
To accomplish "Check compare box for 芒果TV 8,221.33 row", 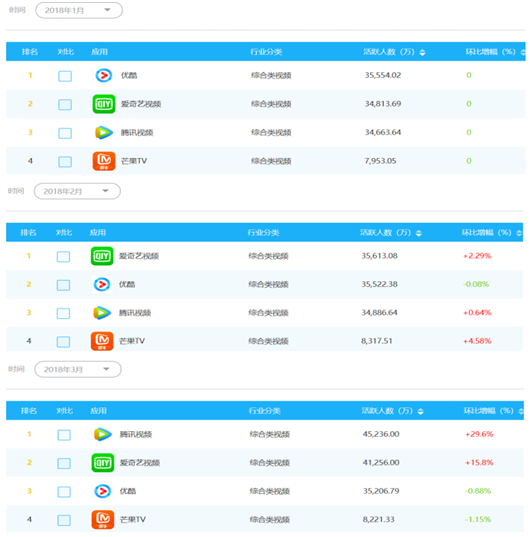I will coord(64,520).
